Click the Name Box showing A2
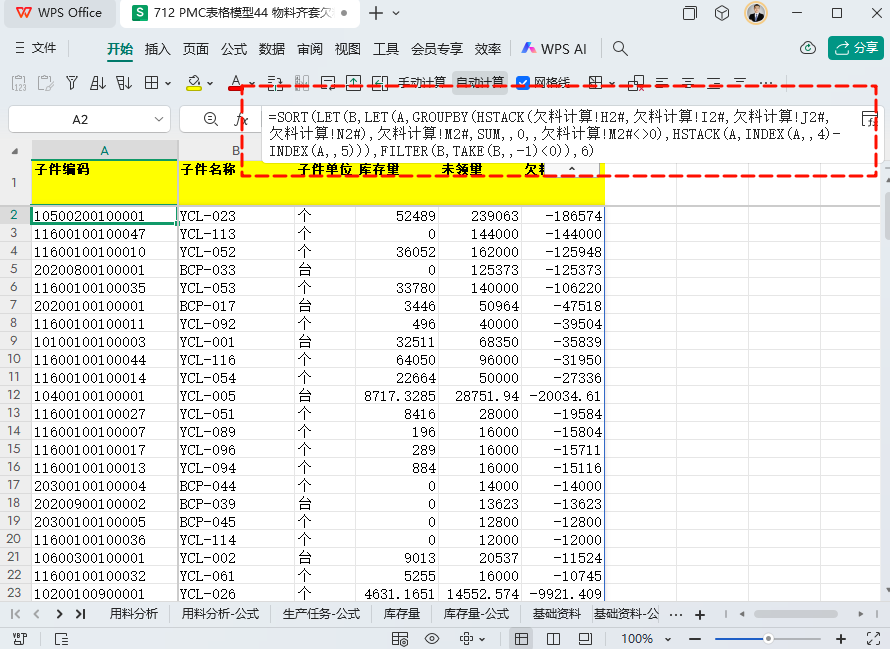The image size is (890, 649). click(x=80, y=119)
